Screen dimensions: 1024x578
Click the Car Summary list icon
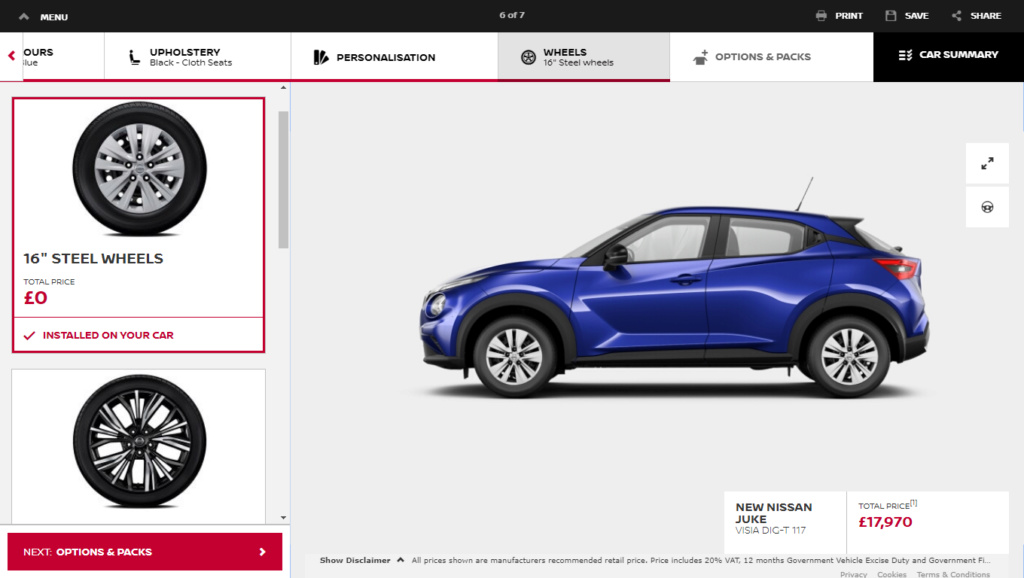point(904,55)
